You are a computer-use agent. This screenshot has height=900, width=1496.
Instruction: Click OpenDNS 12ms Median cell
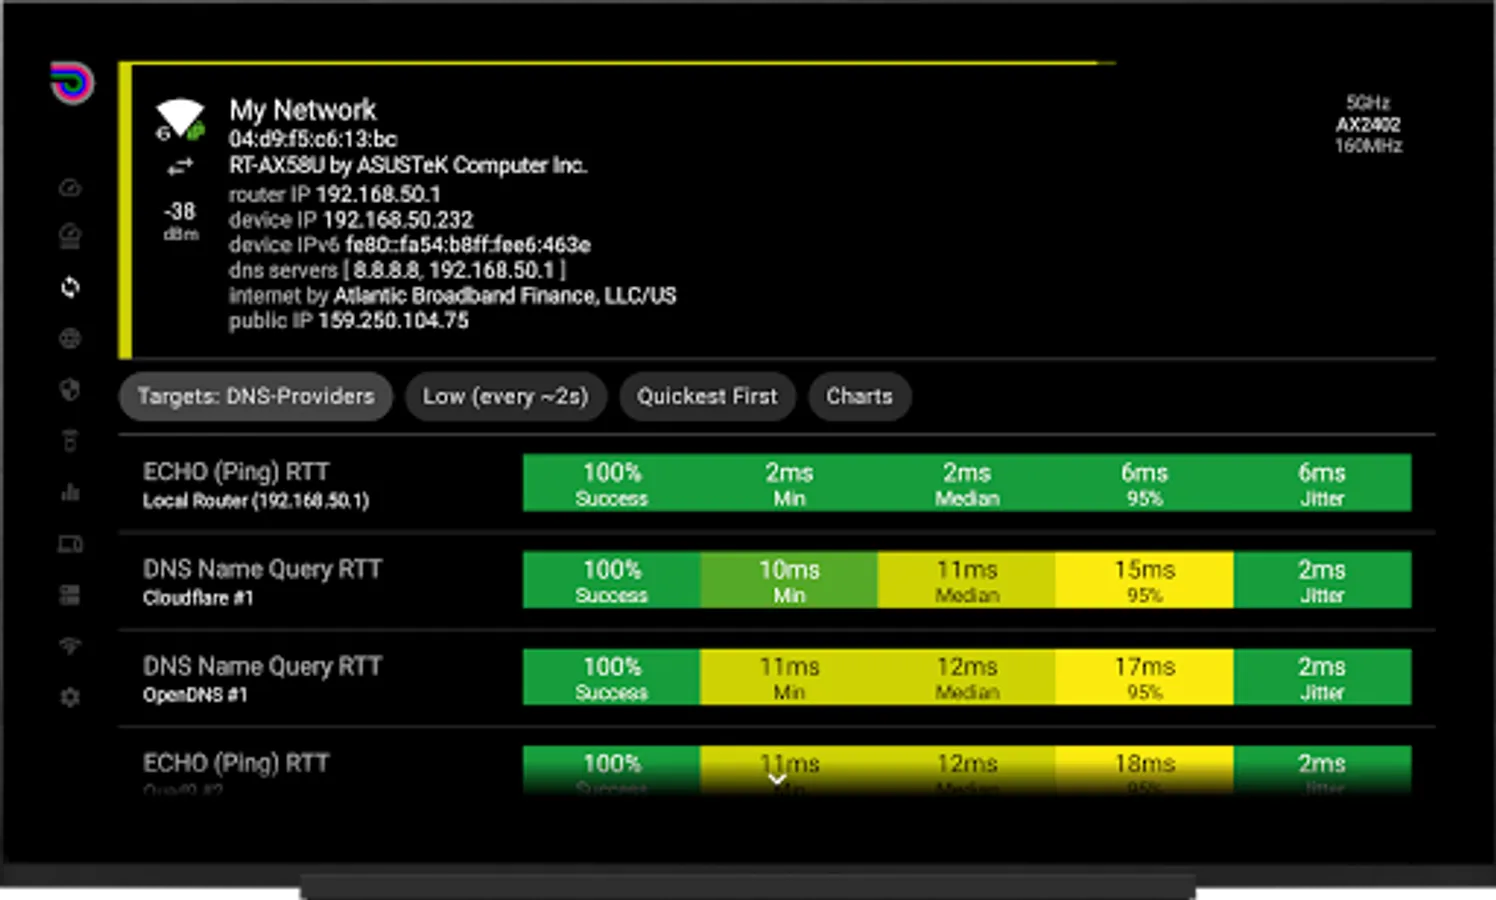[967, 677]
